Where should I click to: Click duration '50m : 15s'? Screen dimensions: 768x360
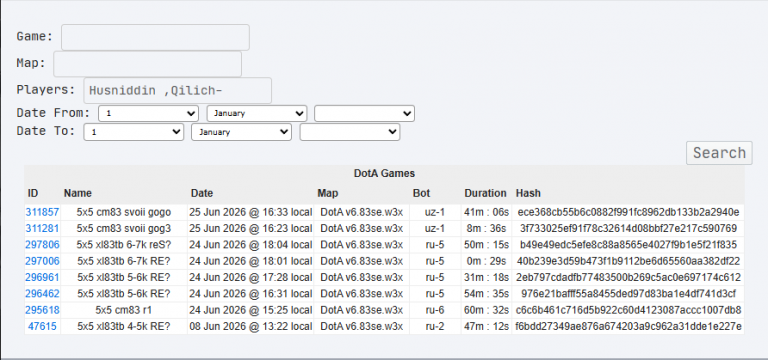[x=486, y=244]
